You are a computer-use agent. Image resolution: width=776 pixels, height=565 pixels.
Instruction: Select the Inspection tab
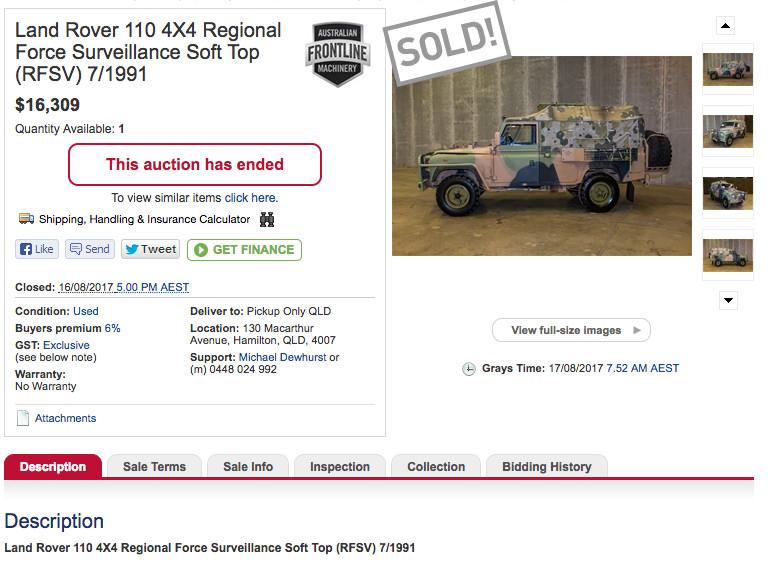click(339, 467)
